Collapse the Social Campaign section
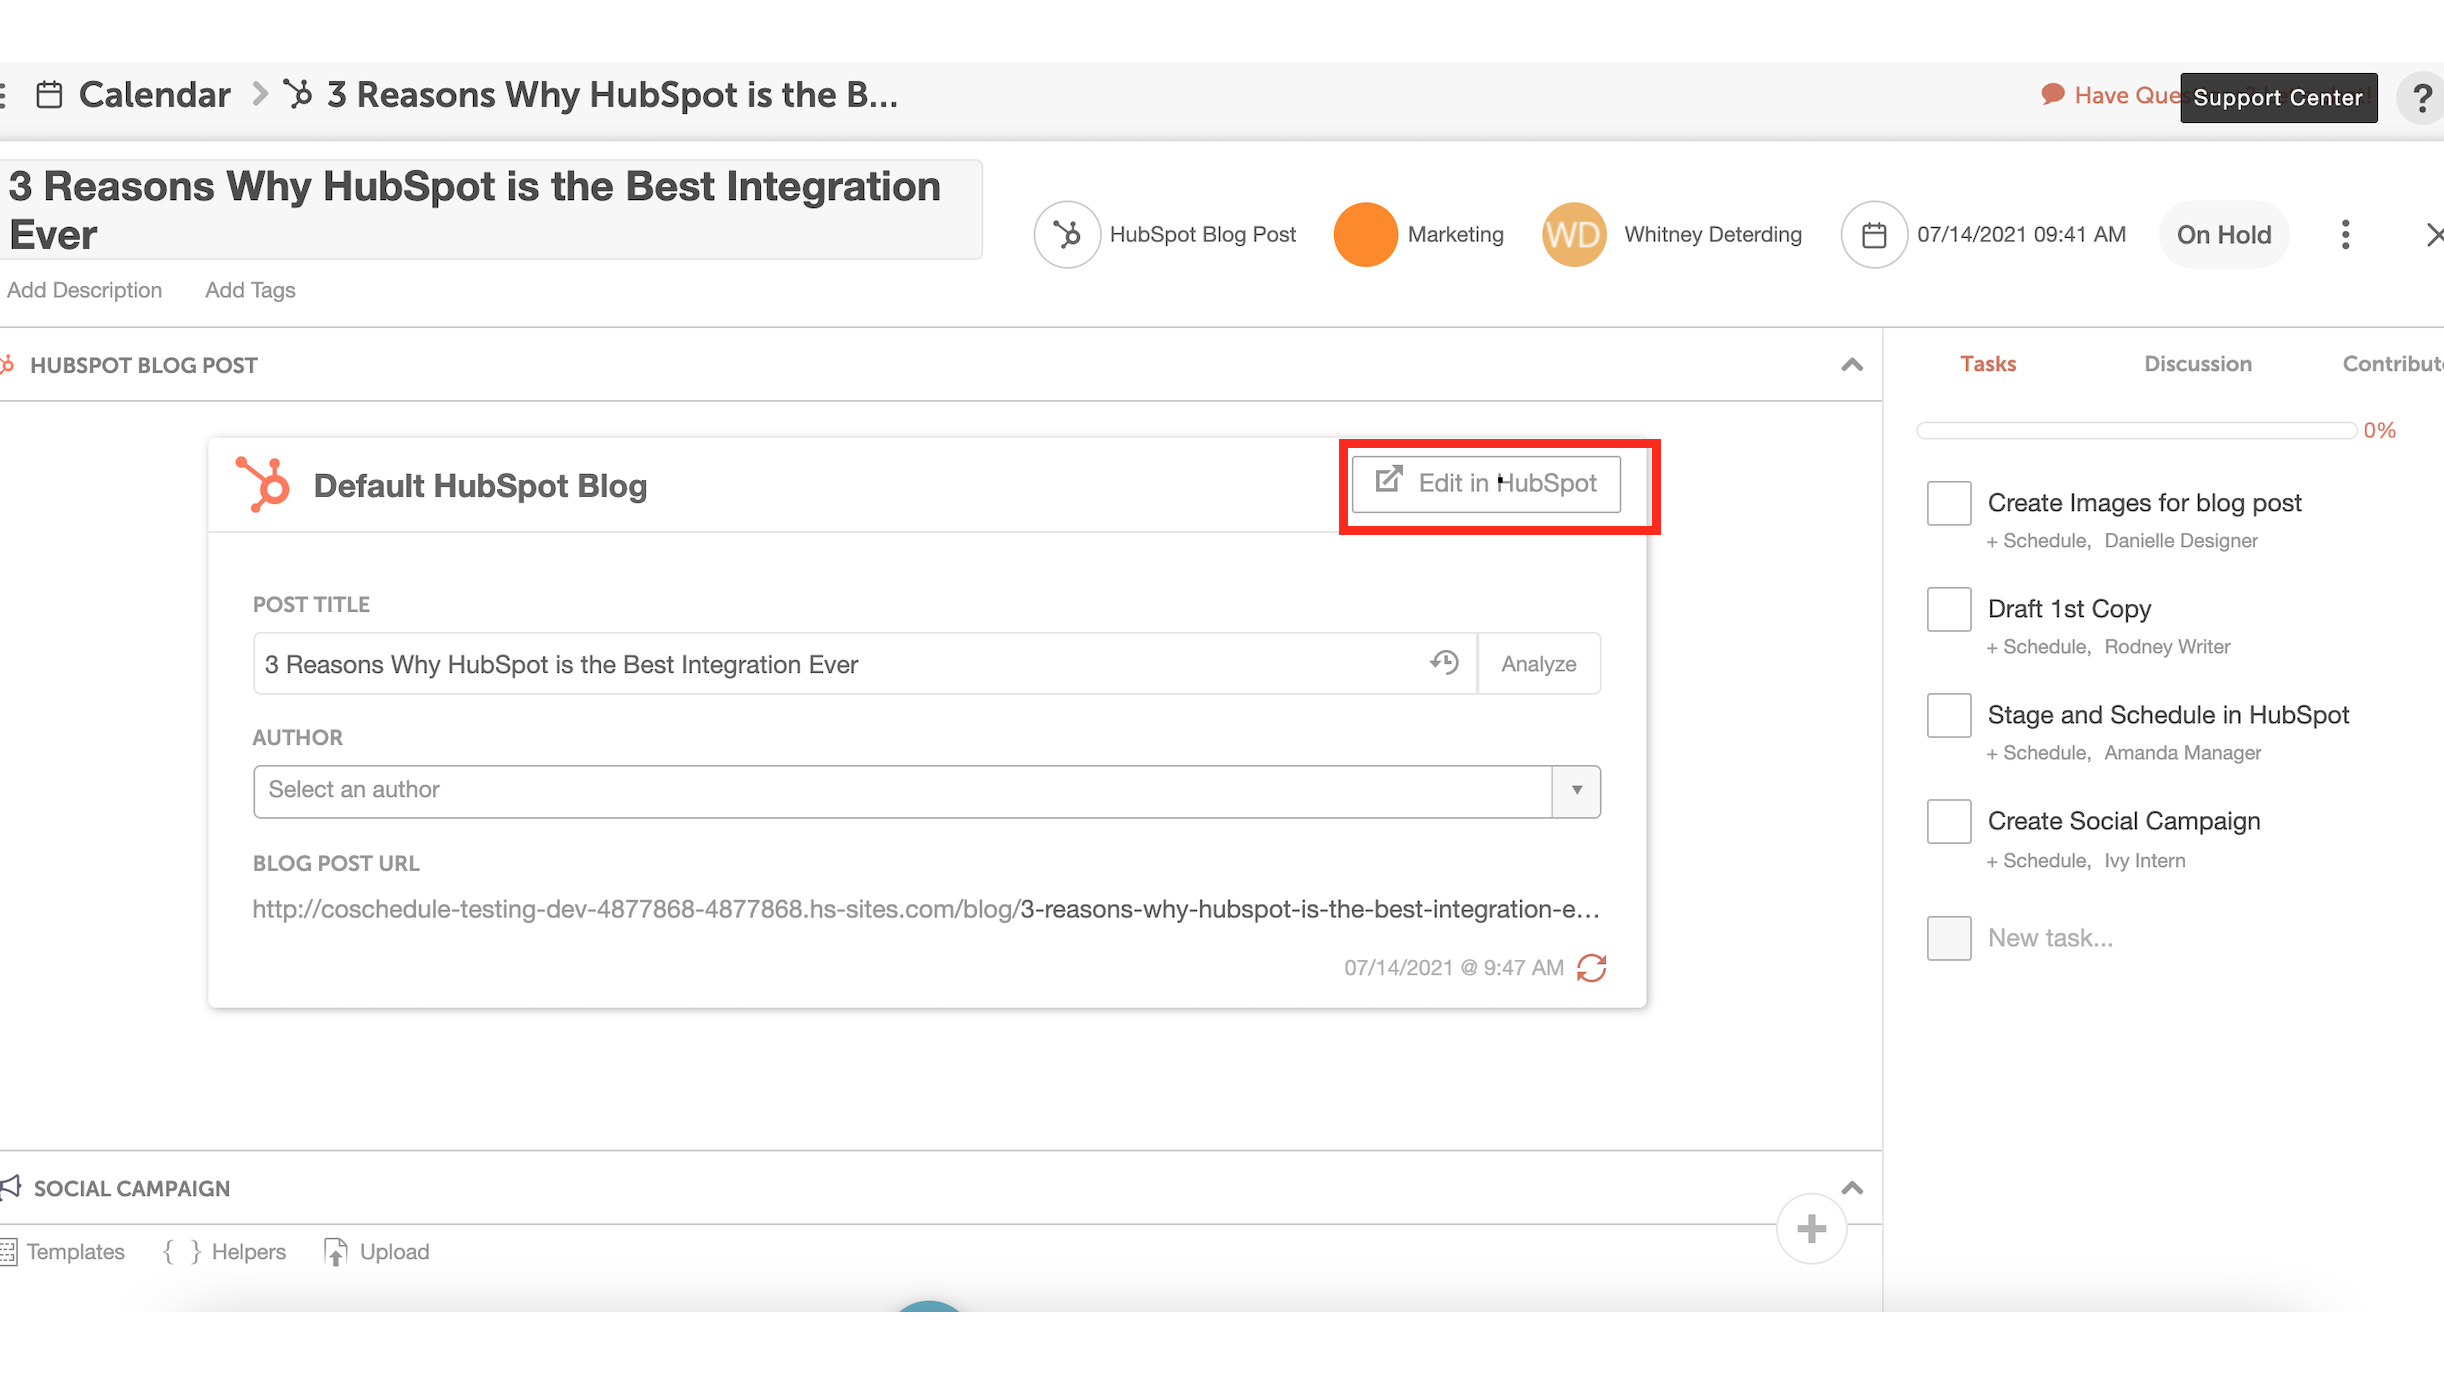This screenshot has height=1375, width=2444. [1852, 1188]
